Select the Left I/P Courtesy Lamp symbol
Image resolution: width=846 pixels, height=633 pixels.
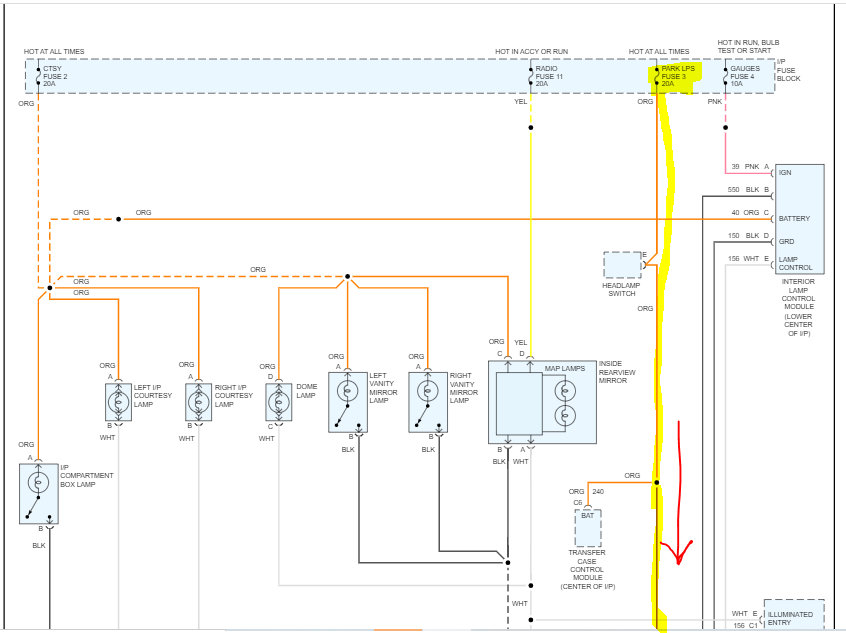[118, 402]
